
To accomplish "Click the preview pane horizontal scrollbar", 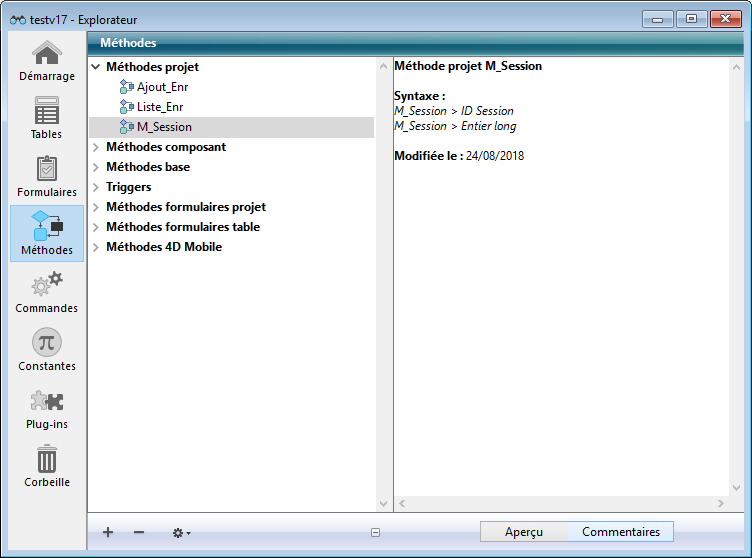I will click(x=560, y=503).
